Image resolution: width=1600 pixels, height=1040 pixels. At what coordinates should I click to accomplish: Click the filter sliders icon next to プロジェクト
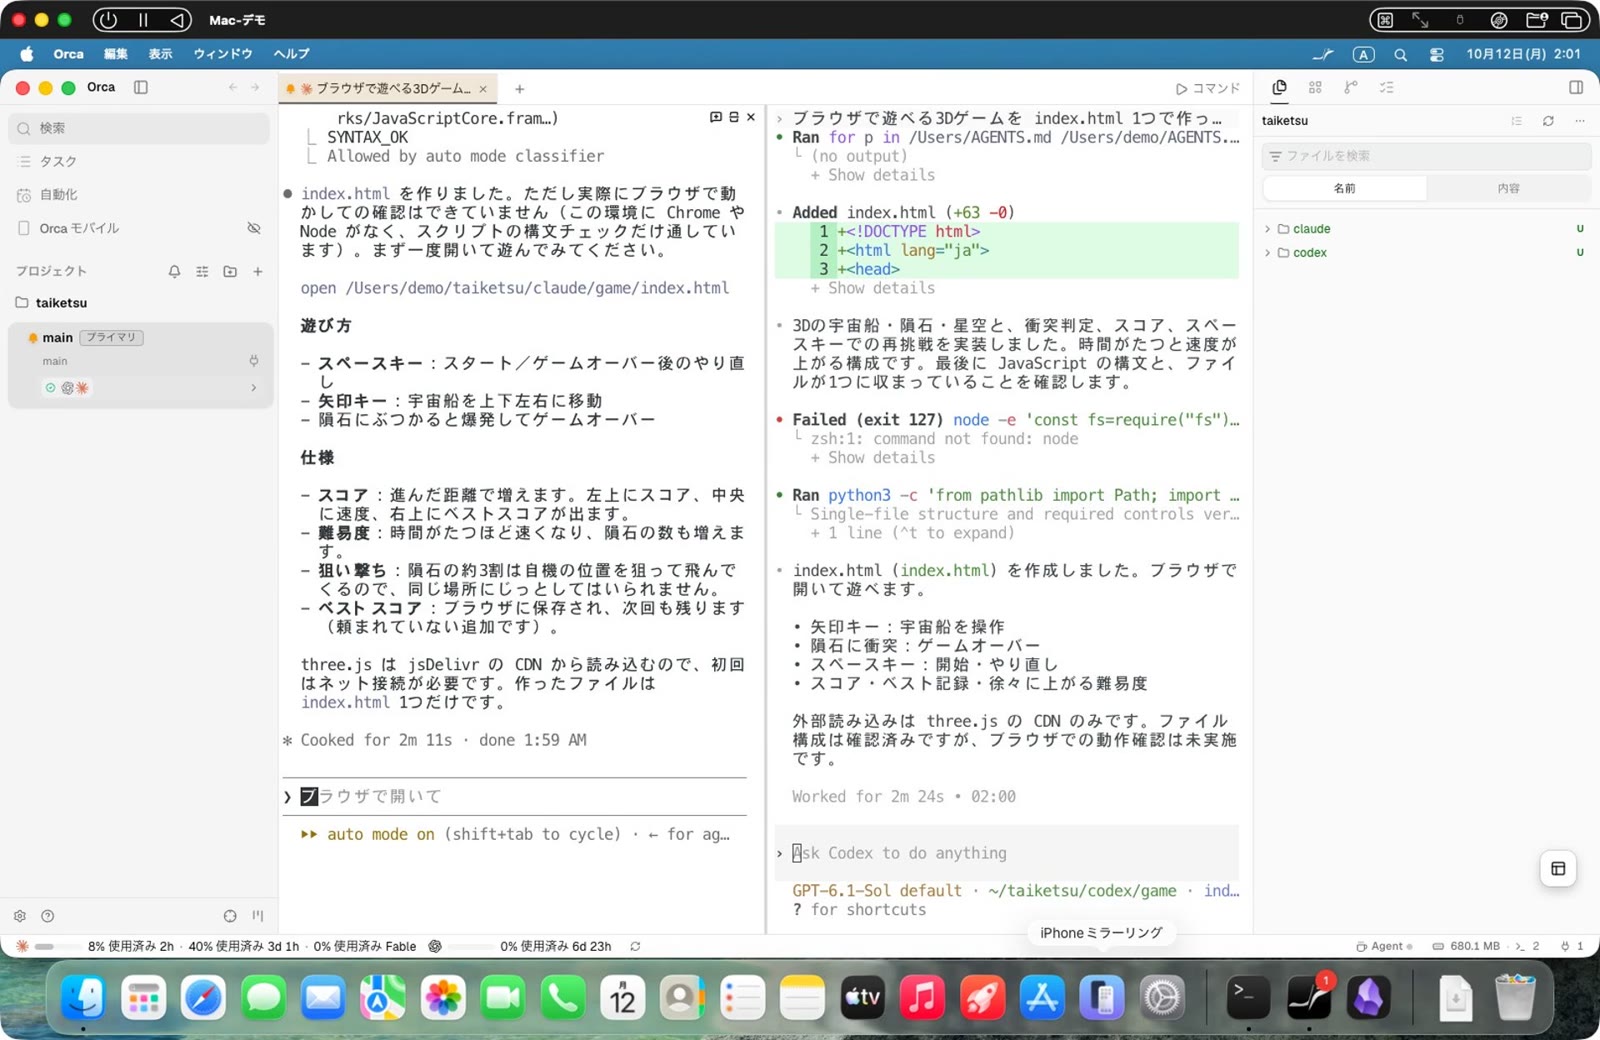(x=202, y=271)
